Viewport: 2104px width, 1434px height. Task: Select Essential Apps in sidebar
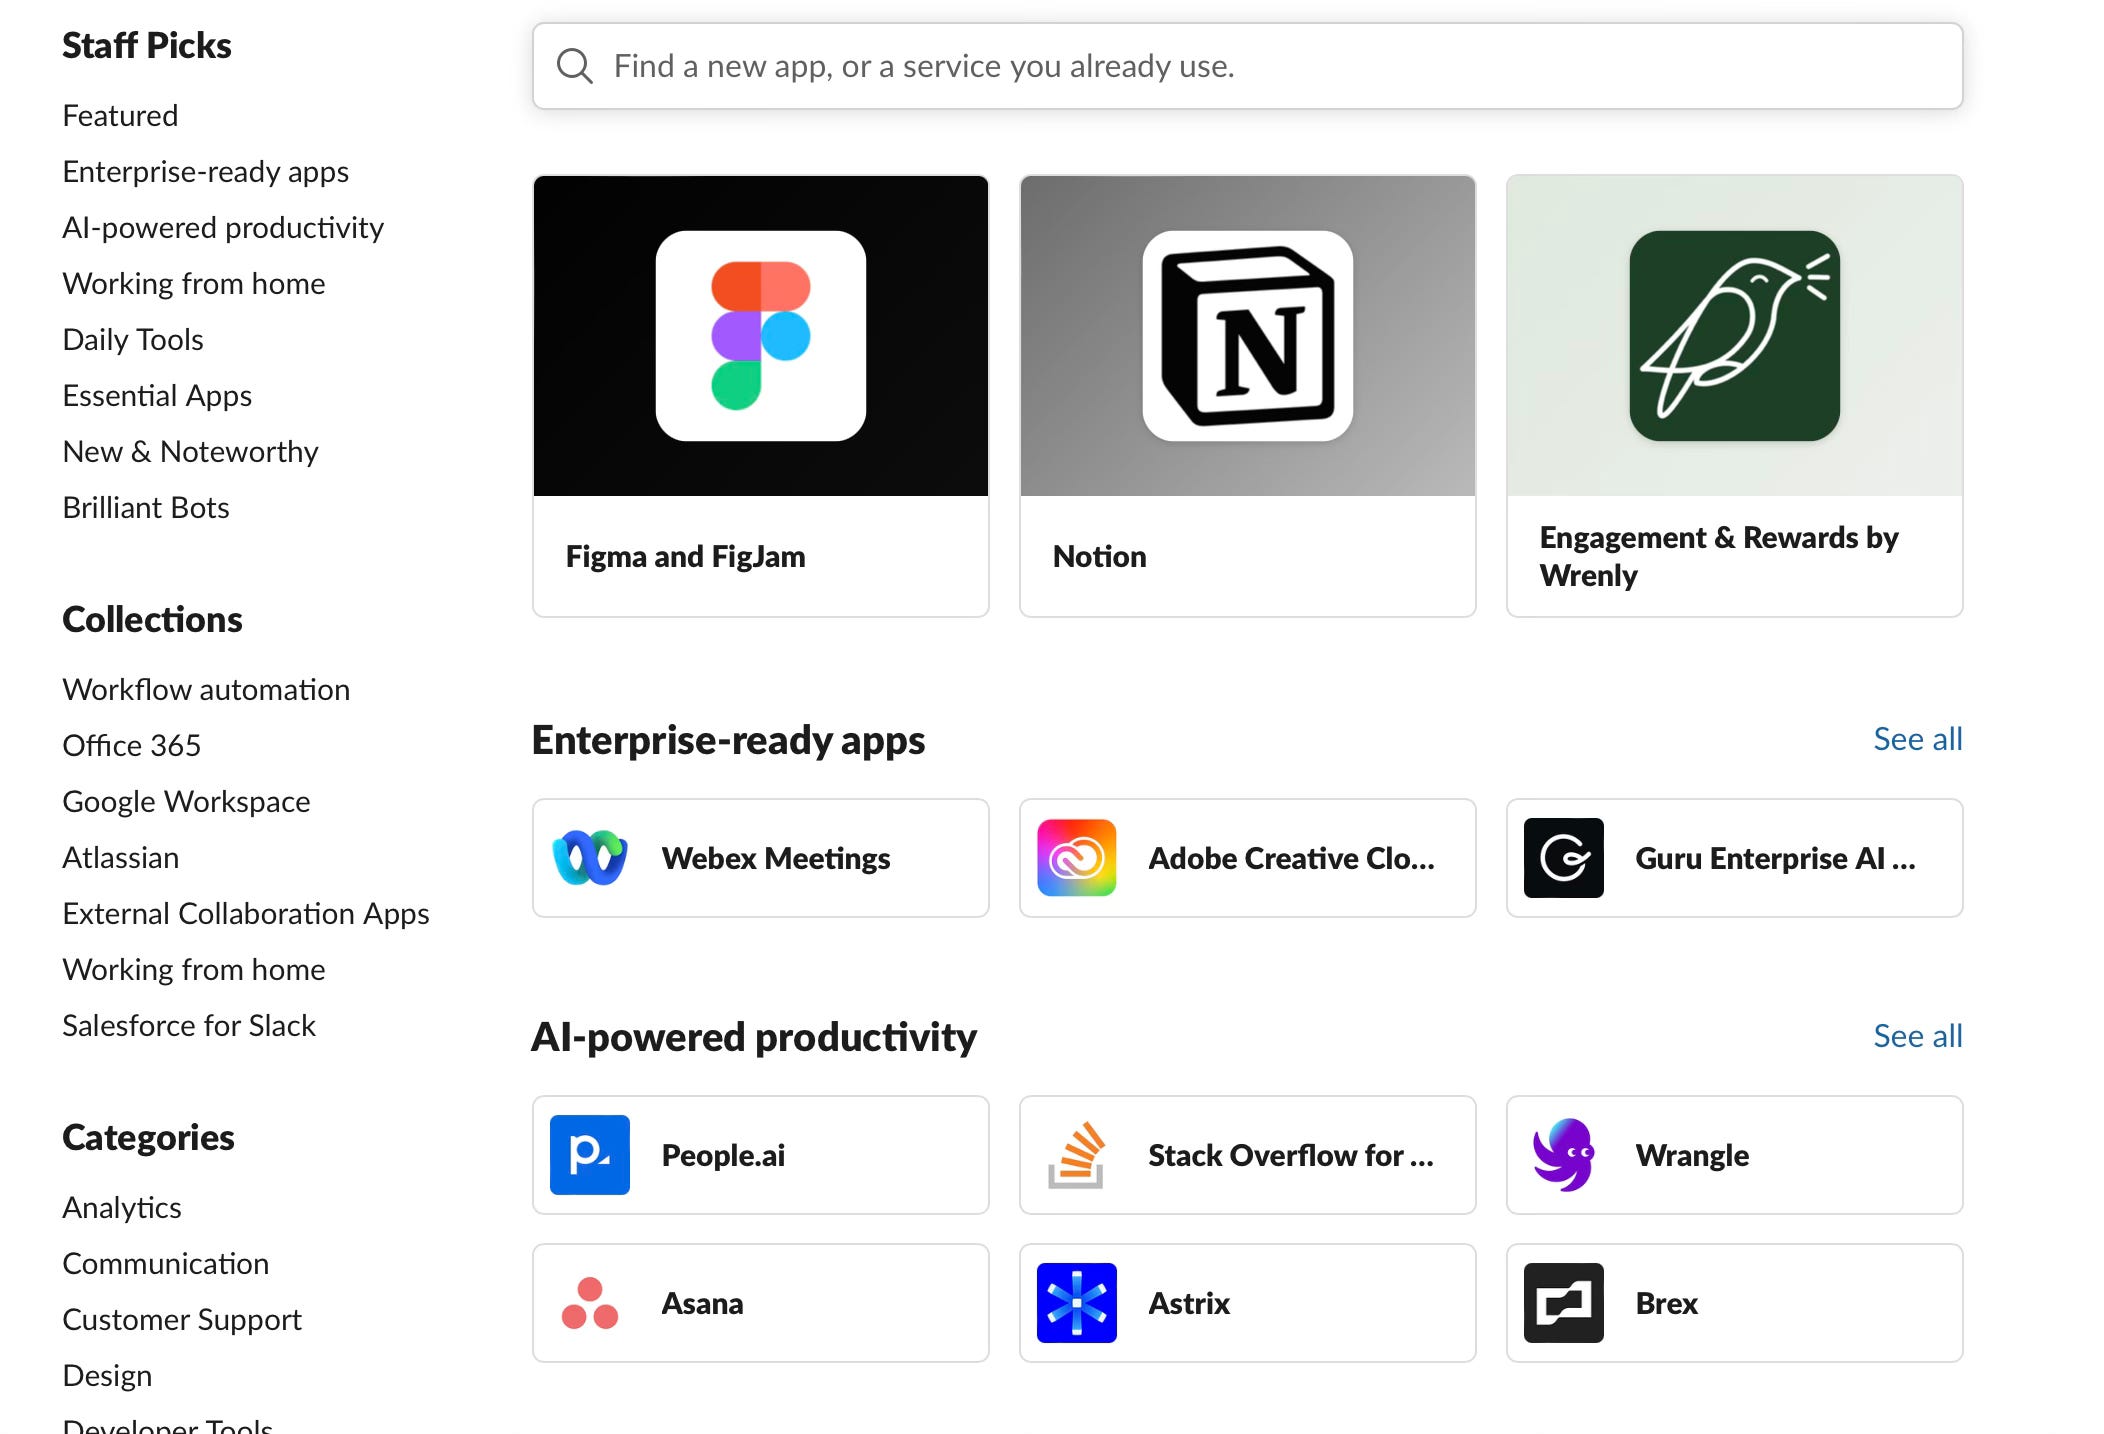pyautogui.click(x=157, y=396)
